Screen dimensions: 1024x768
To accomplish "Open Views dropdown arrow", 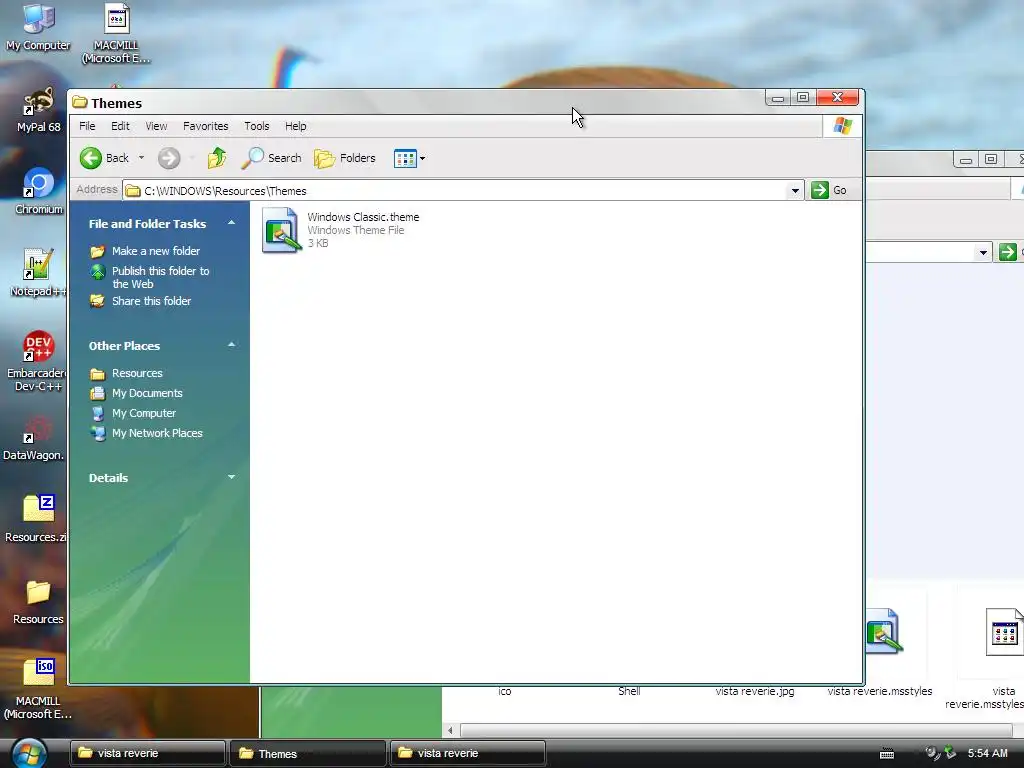I will click(x=423, y=158).
